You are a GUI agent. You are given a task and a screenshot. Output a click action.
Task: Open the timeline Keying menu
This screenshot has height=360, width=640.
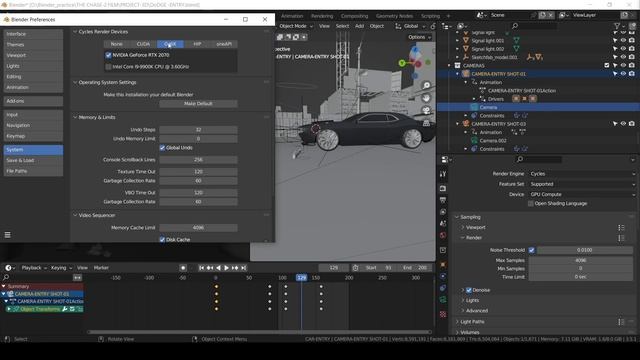pyautogui.click(x=61, y=268)
